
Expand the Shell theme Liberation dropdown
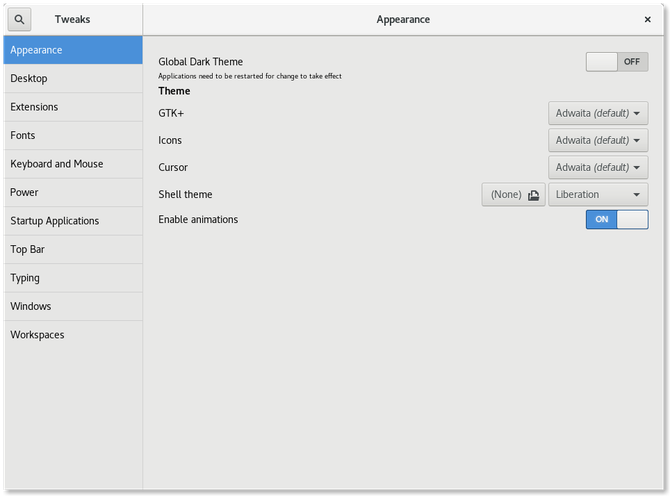tap(598, 194)
